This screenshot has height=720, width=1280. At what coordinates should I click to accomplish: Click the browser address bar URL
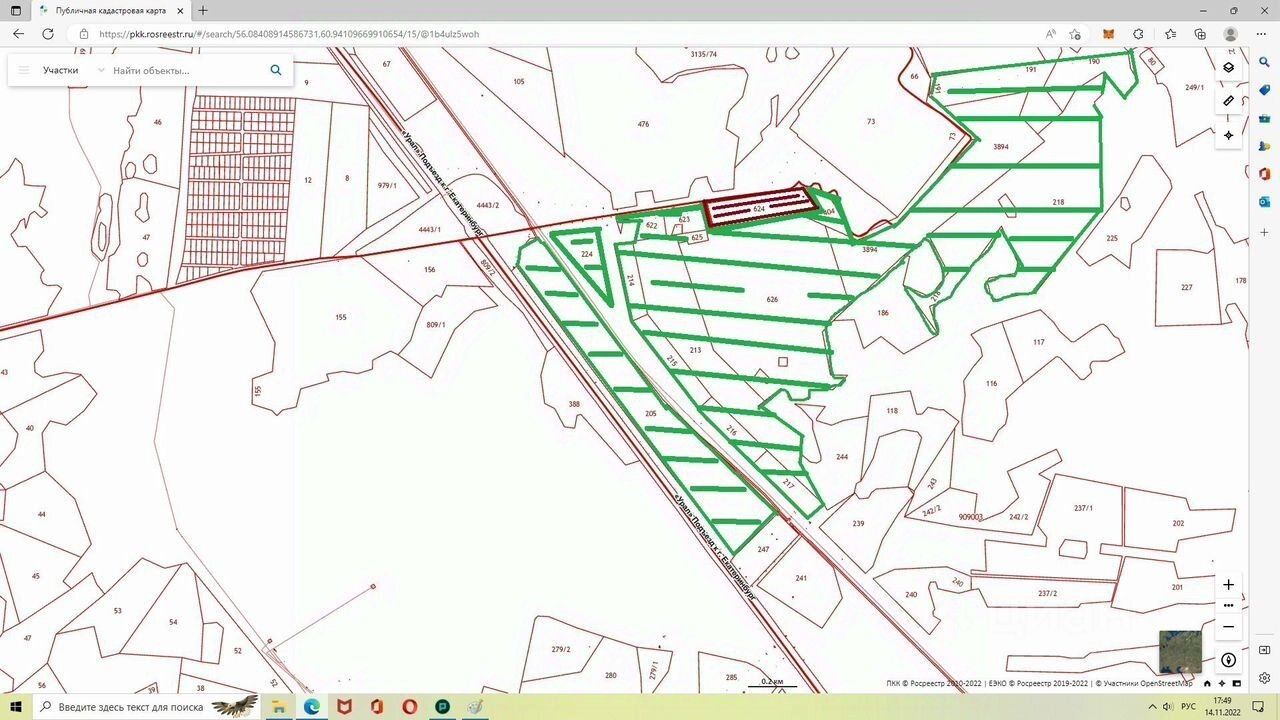pos(289,34)
